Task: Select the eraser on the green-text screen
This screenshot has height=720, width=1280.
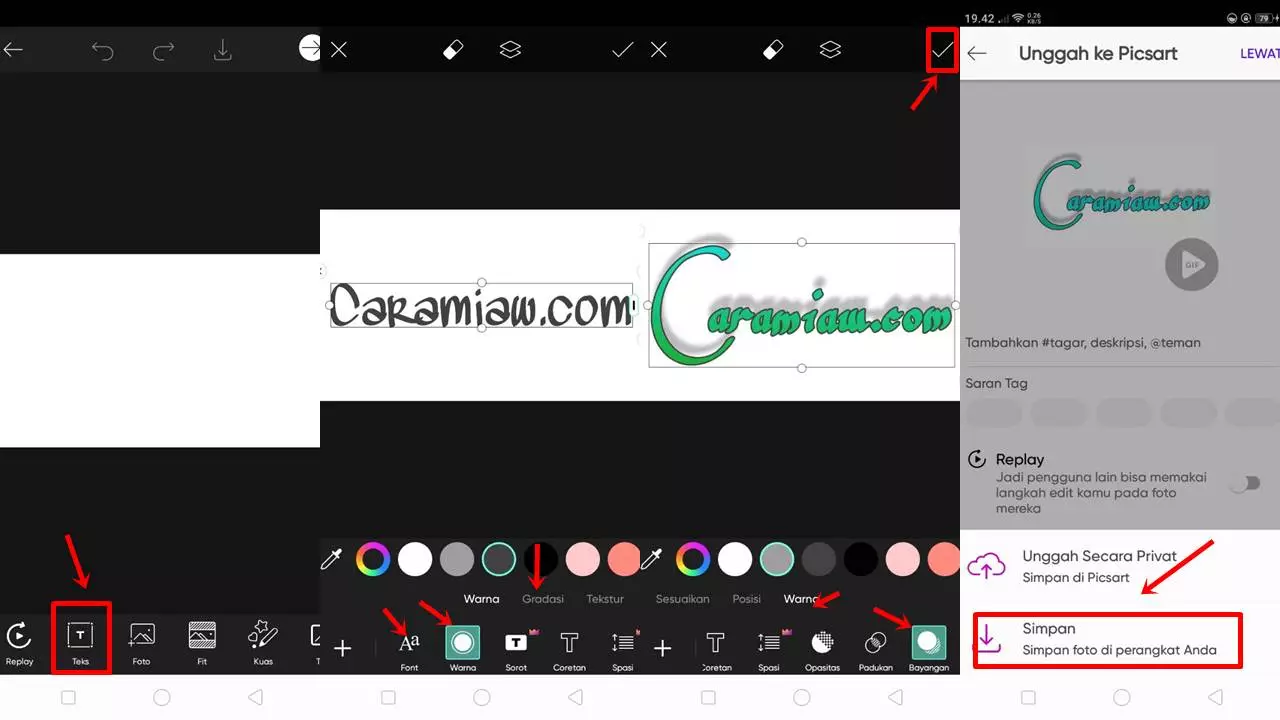Action: [773, 49]
